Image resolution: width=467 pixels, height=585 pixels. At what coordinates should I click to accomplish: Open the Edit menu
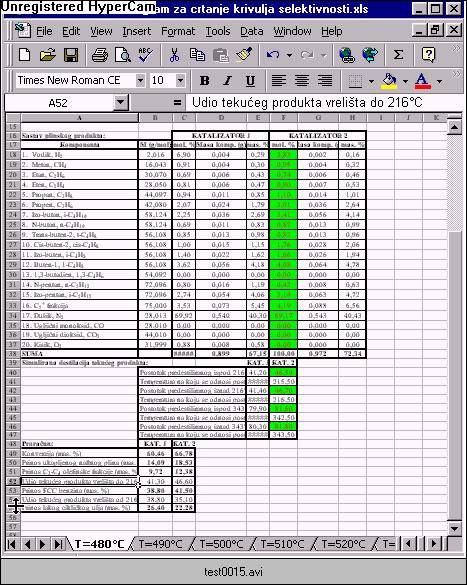pyautogui.click(x=71, y=31)
